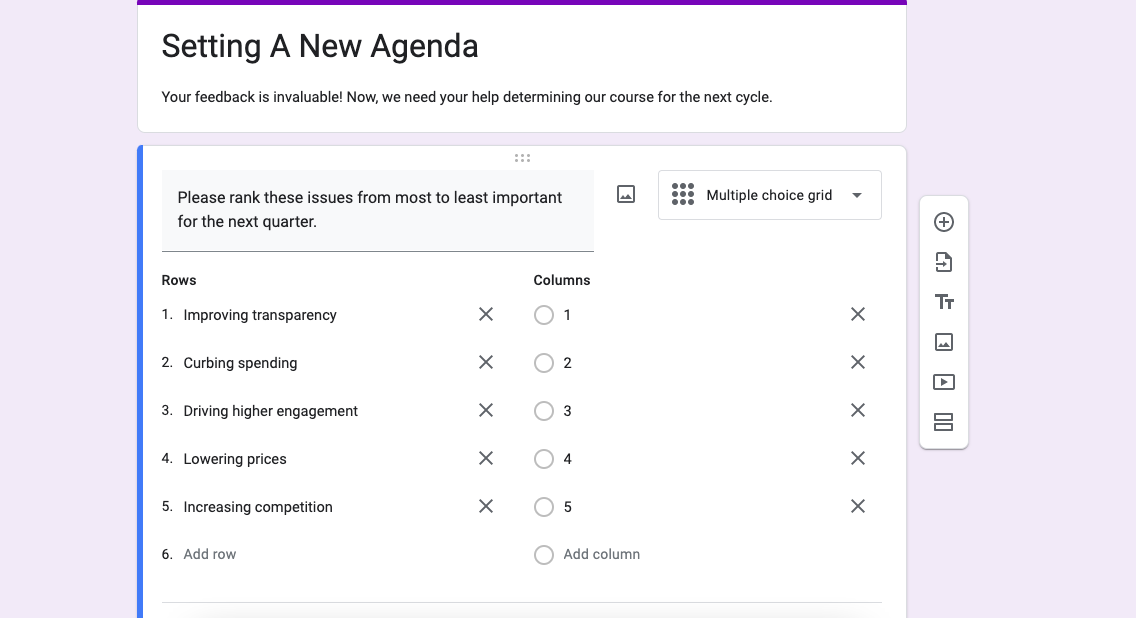
Task: Click the radio circle beside column 4
Action: (x=544, y=459)
